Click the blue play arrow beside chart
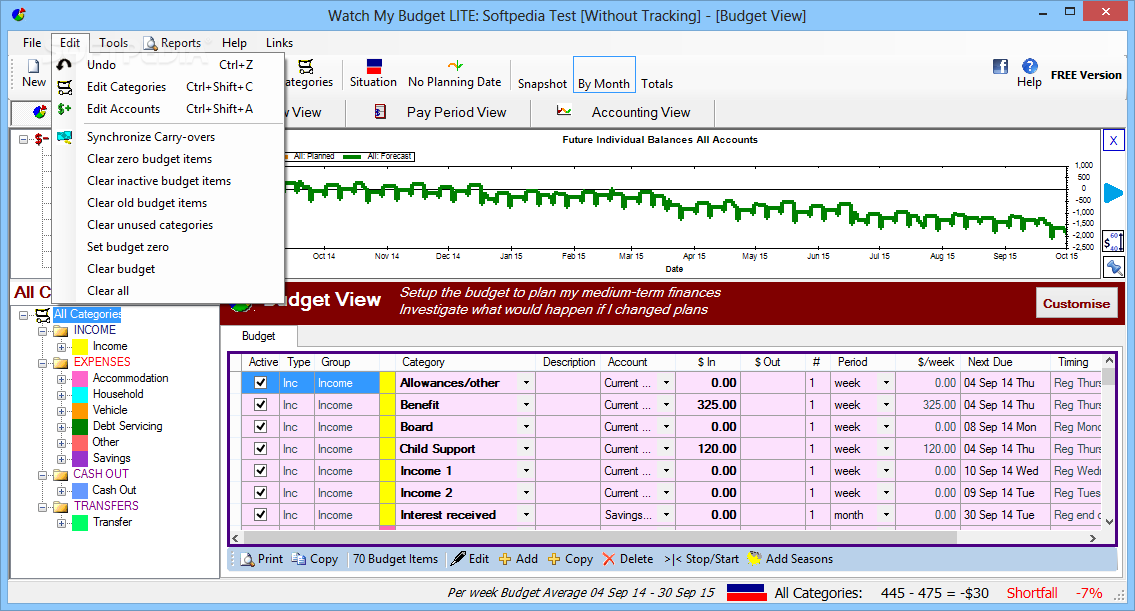The width and height of the screenshot is (1135, 611). 1113,193
